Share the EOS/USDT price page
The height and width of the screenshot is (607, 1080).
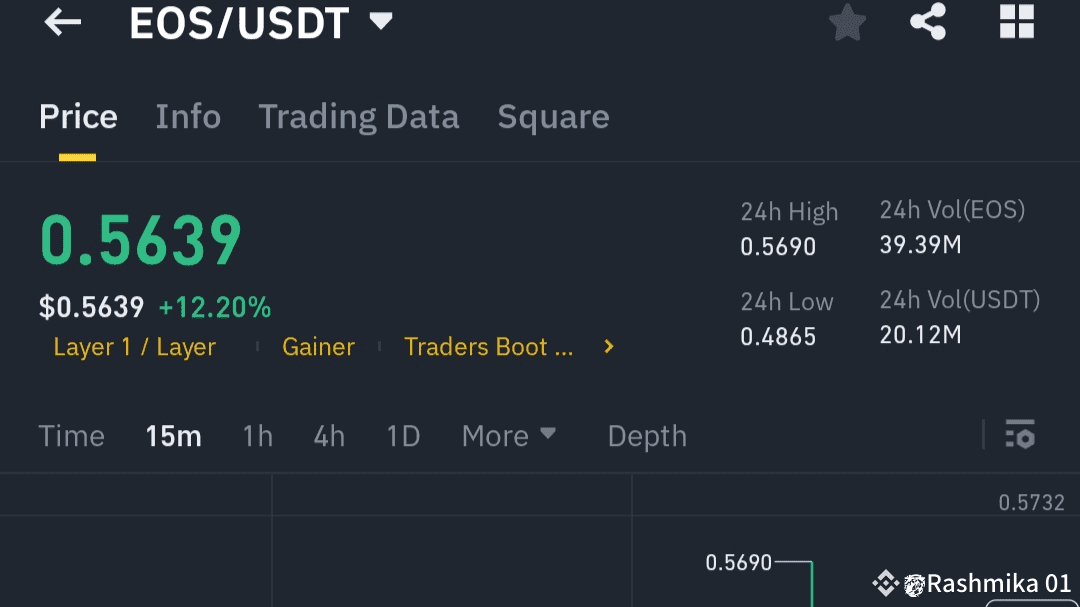click(927, 23)
